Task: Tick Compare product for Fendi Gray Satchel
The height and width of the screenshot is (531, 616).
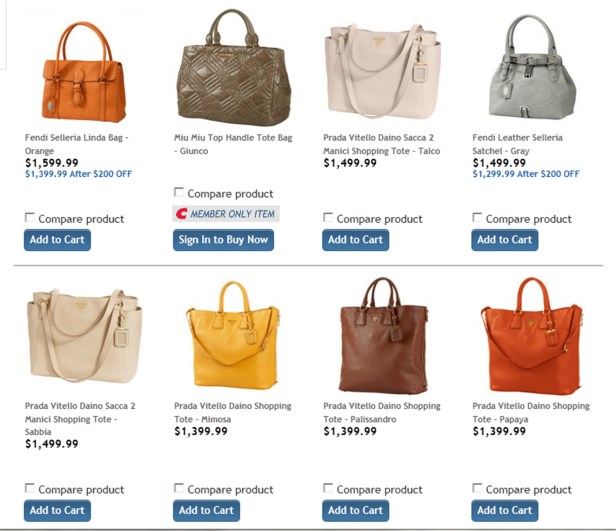Action: (477, 218)
